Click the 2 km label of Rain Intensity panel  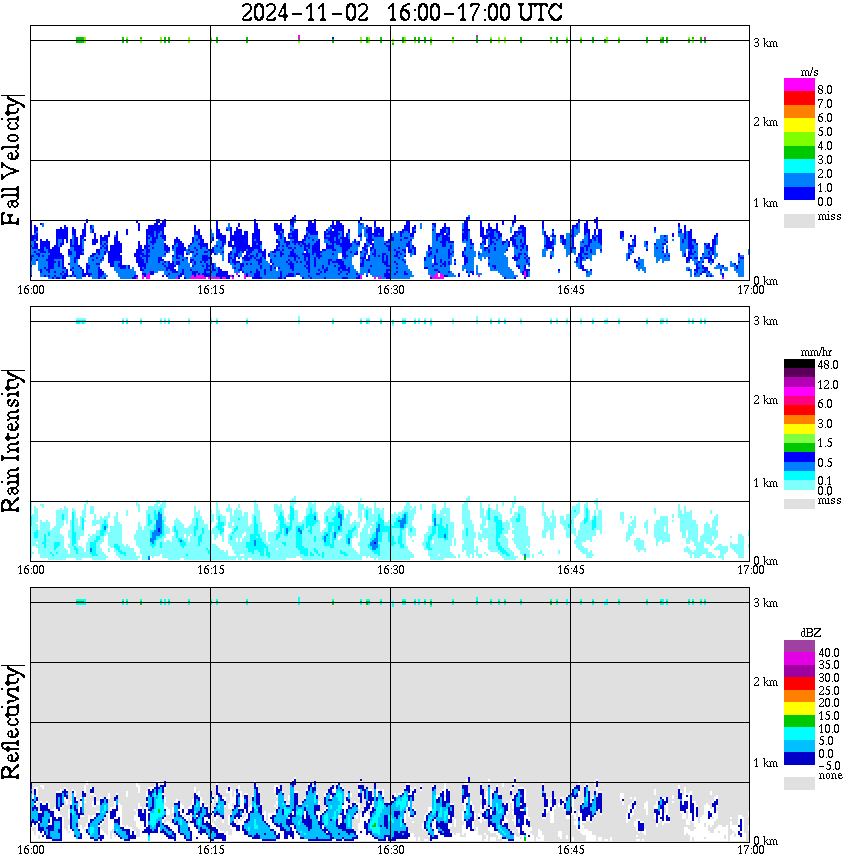tap(765, 400)
